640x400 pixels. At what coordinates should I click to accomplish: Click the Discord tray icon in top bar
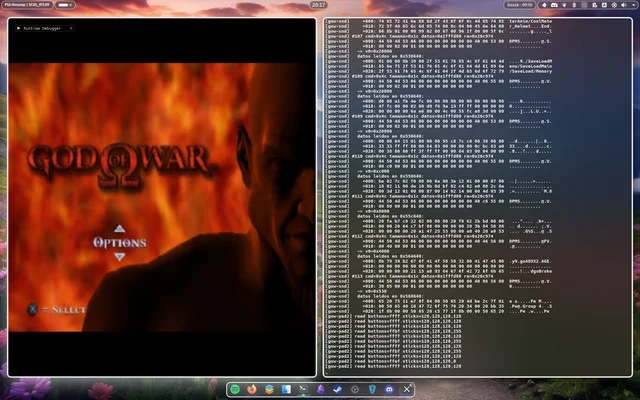pyautogui.click(x=554, y=5)
